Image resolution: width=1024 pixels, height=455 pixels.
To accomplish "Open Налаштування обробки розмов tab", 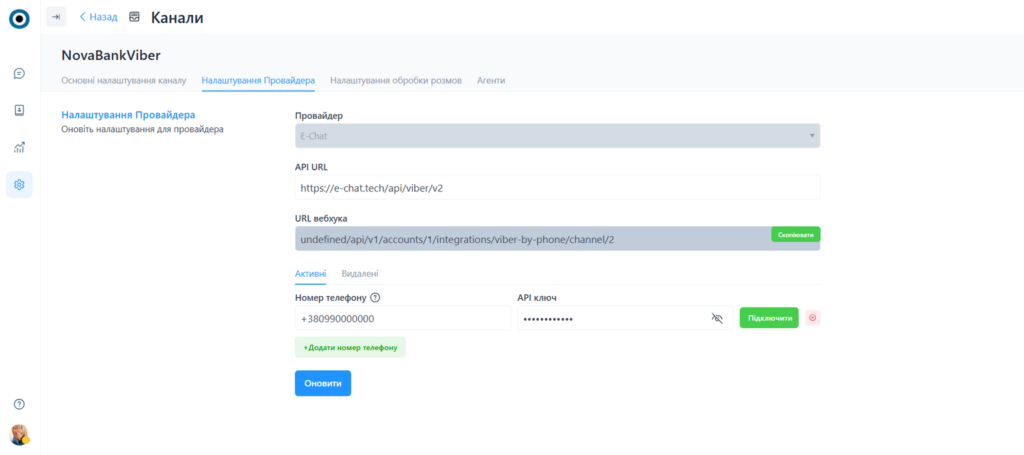I will click(x=396, y=80).
